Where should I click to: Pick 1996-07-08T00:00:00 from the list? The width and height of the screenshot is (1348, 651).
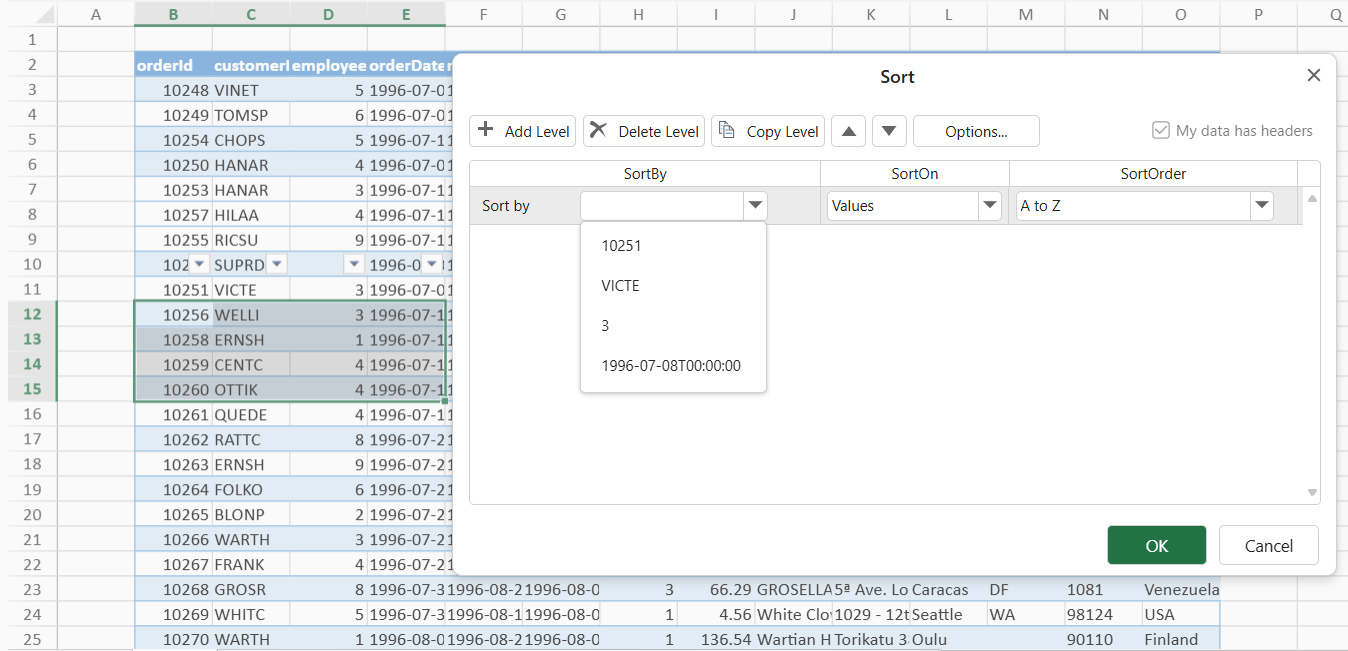(671, 366)
